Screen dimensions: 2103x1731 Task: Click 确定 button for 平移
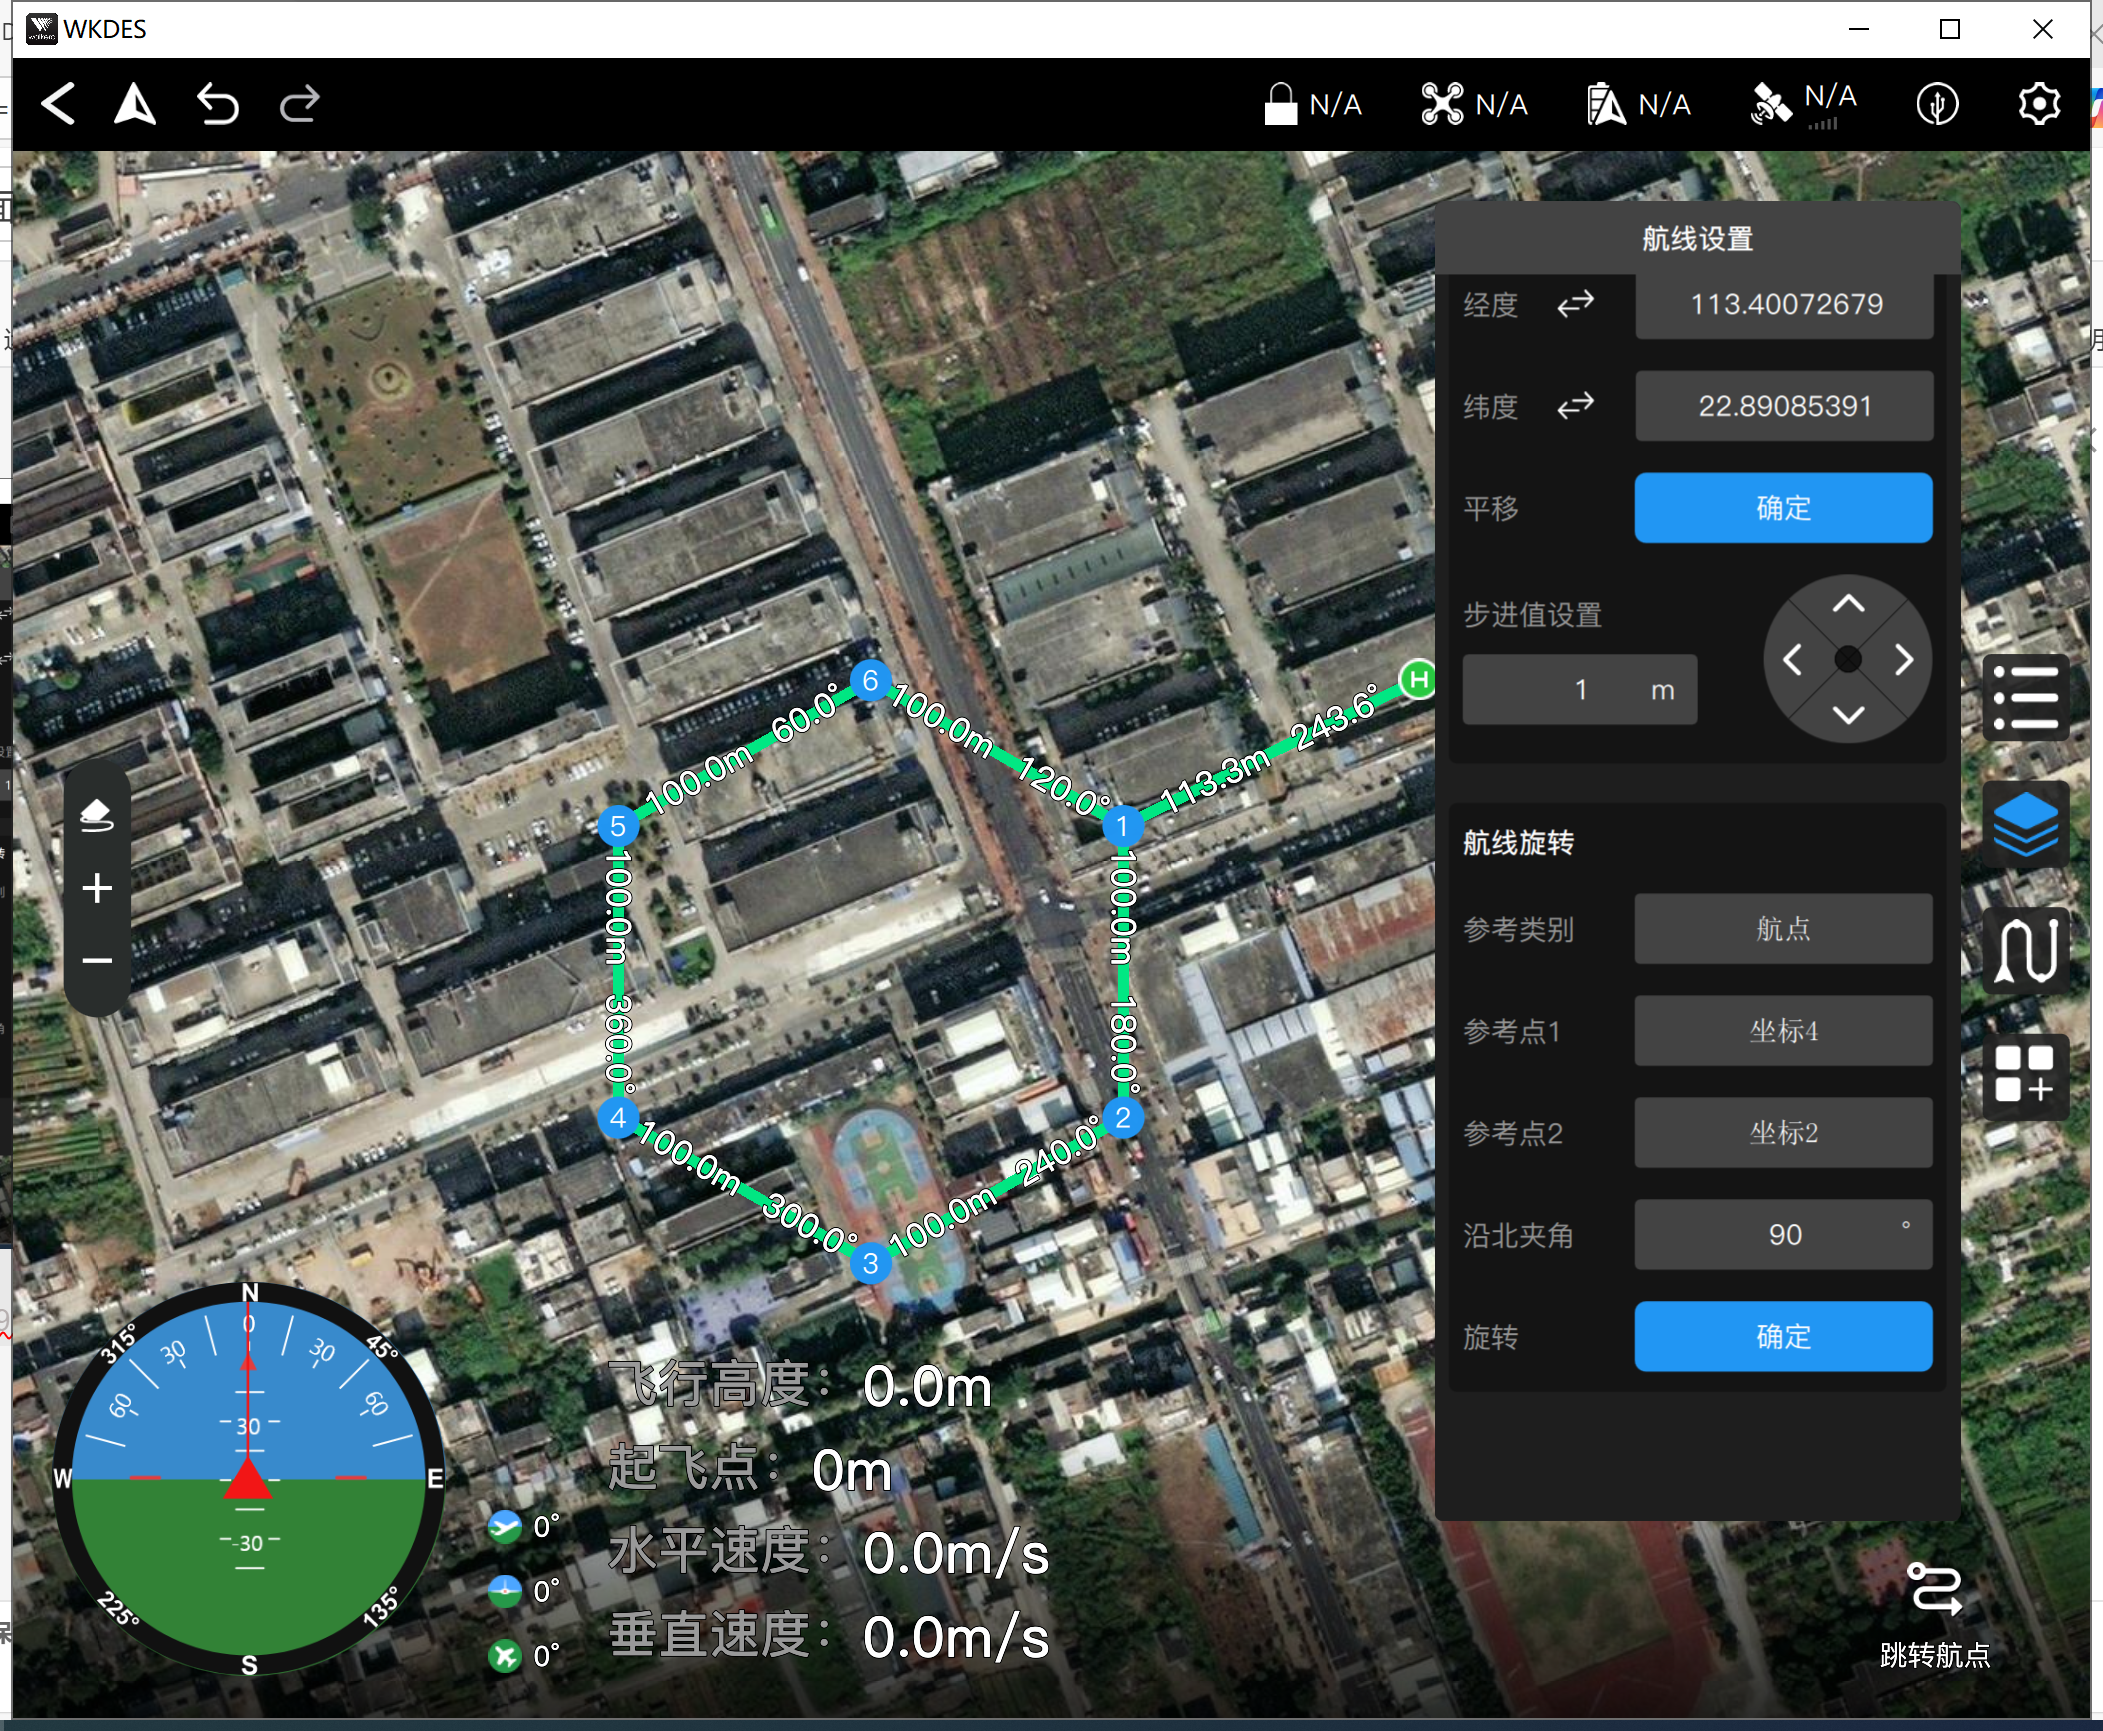tap(1782, 508)
